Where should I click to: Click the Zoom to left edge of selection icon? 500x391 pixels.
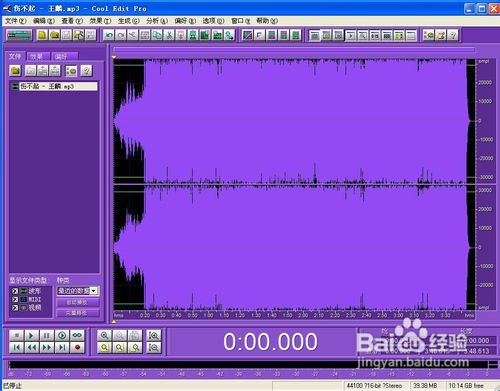pos(120,348)
